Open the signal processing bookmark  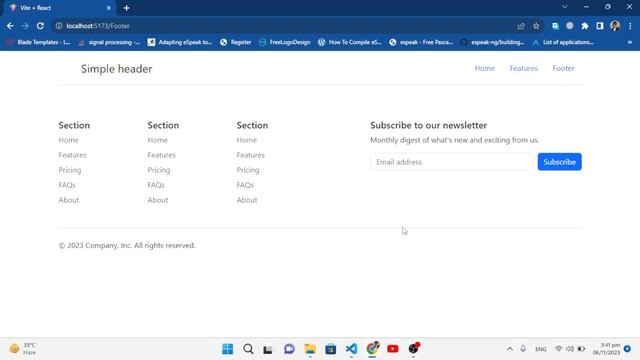[109, 42]
